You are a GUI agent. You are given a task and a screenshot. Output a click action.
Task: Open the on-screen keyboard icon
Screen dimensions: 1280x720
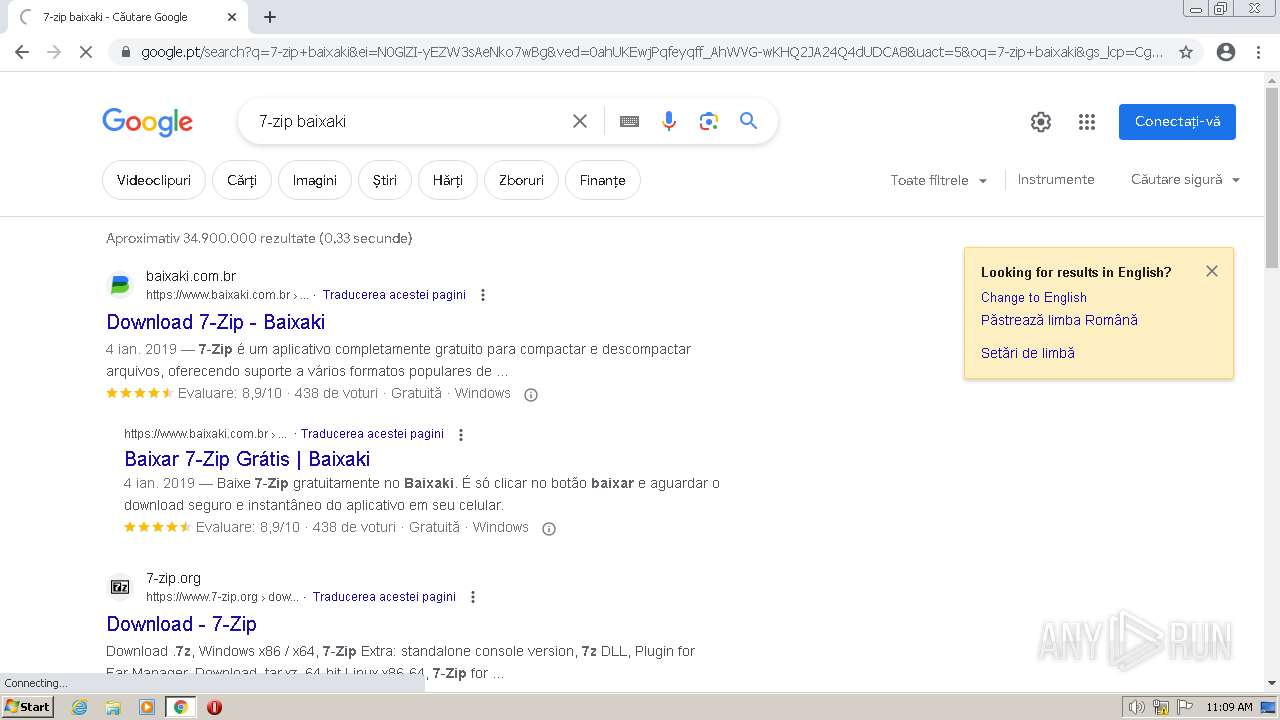[629, 121]
